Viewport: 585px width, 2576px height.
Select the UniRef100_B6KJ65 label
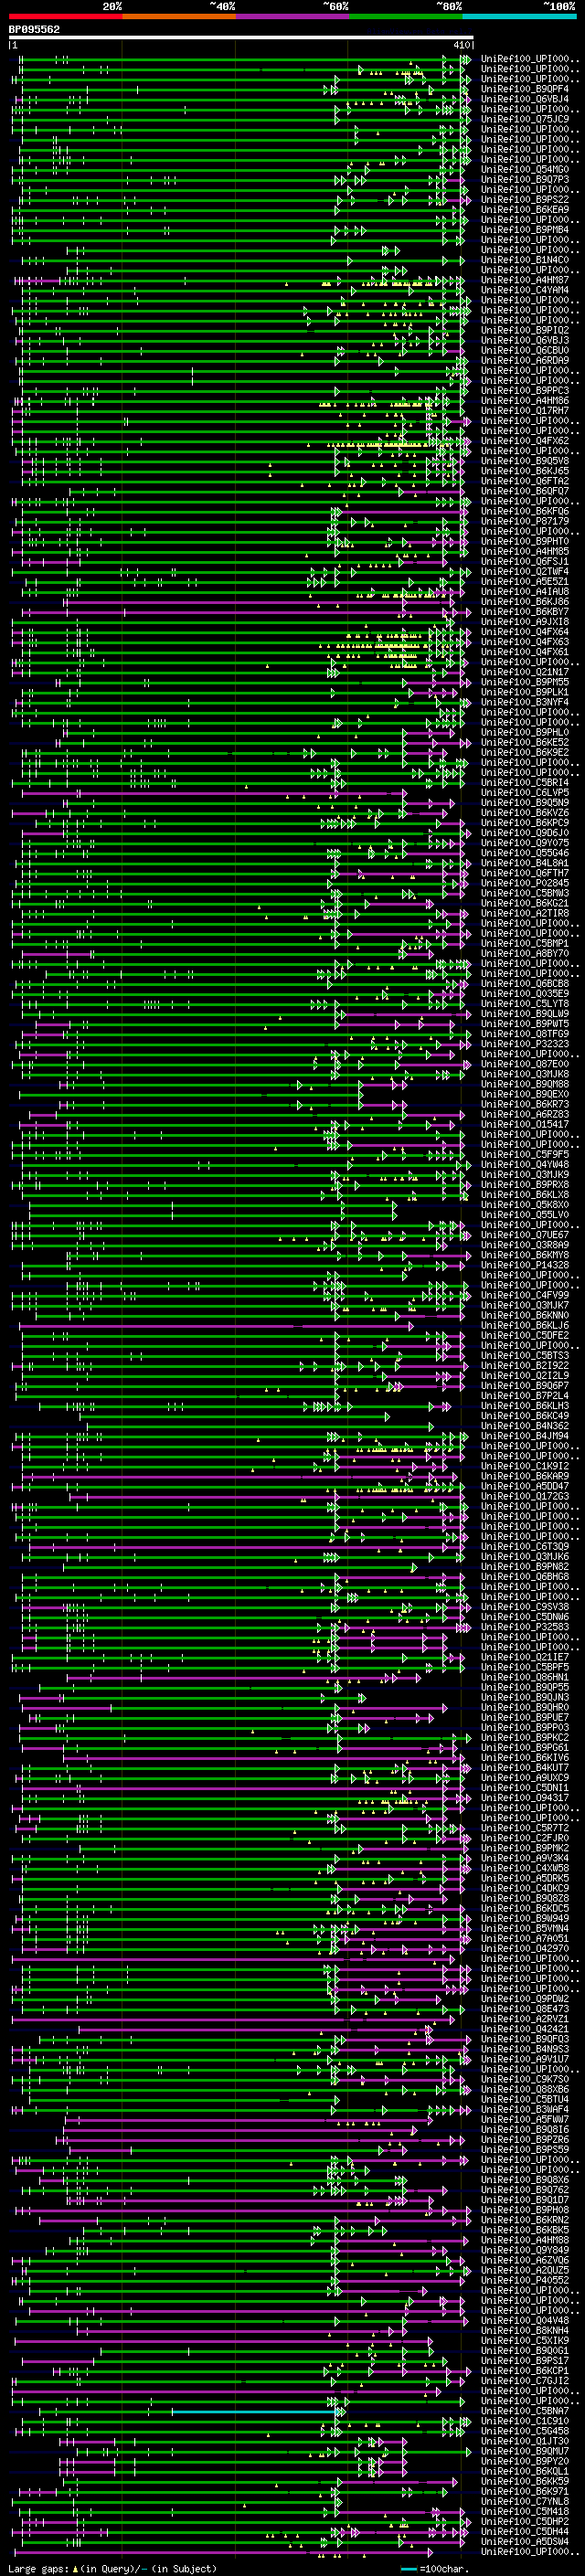pos(525,471)
